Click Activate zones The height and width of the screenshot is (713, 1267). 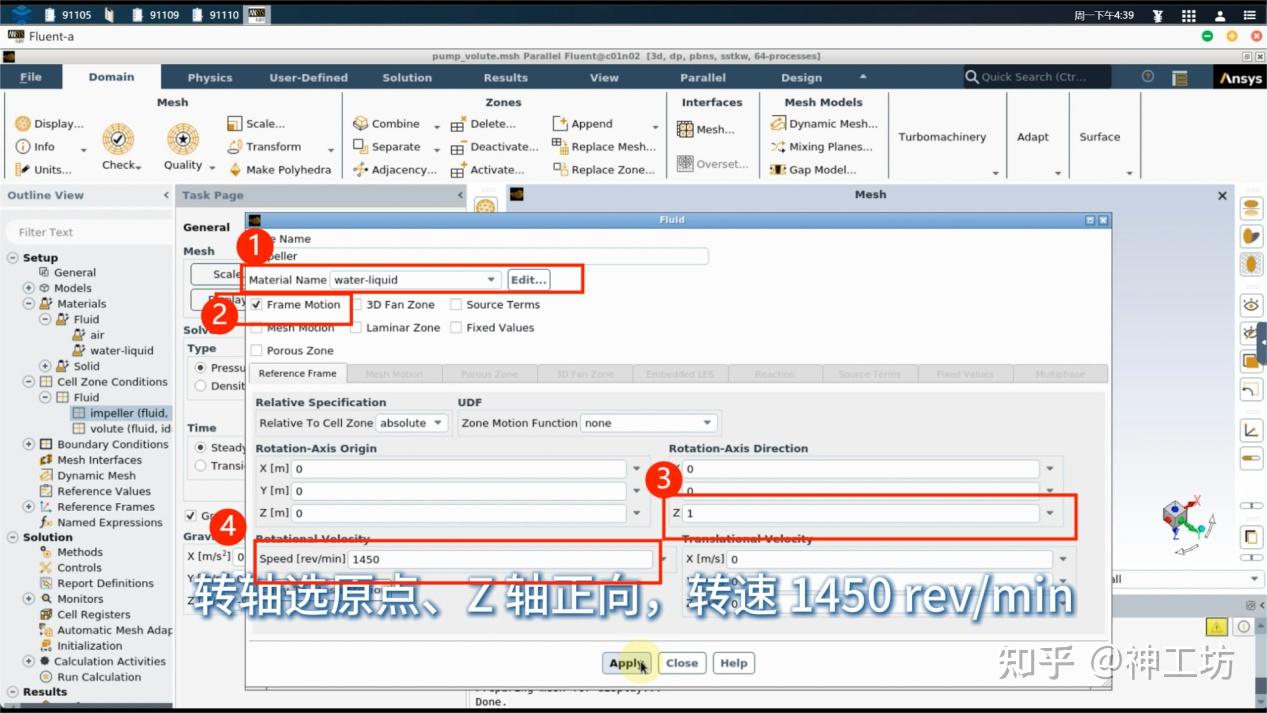pos(486,169)
